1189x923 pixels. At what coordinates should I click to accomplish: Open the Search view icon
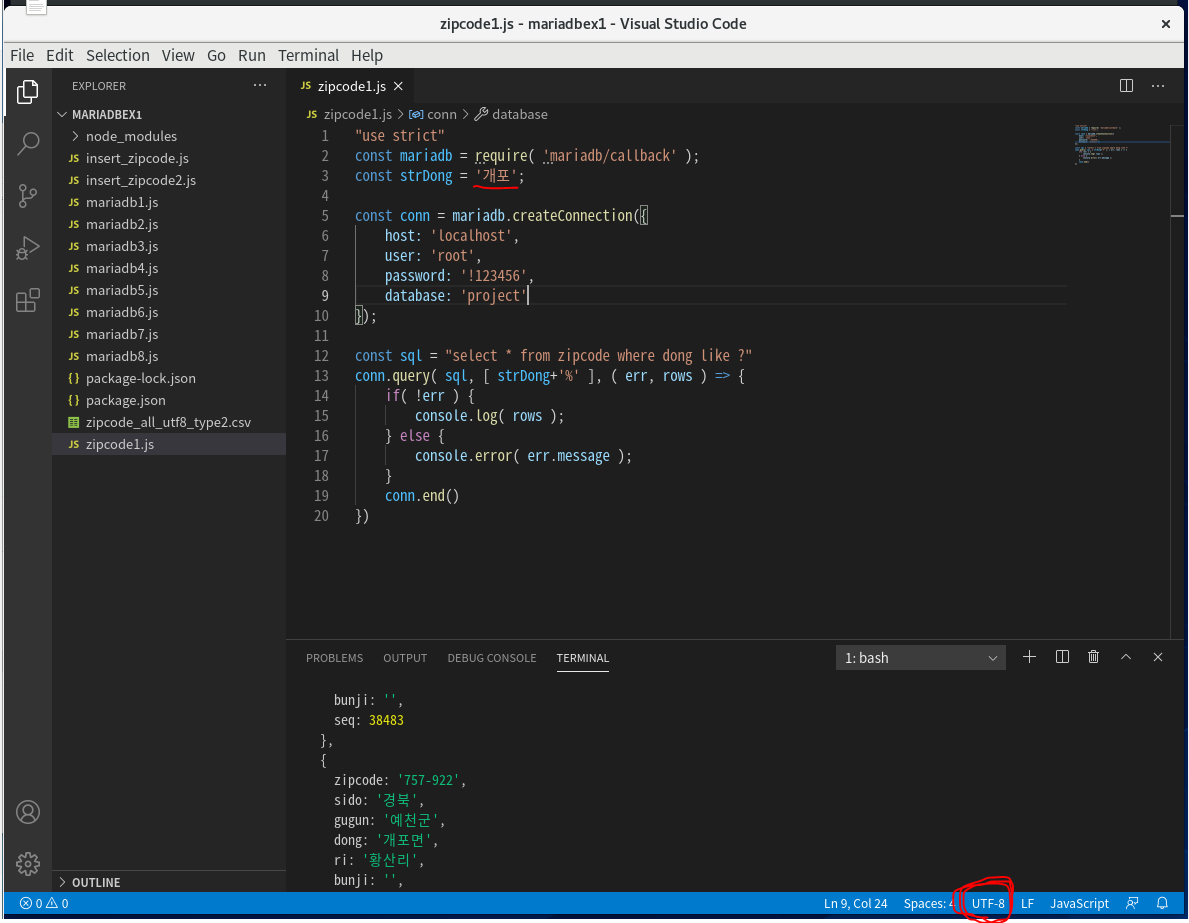[27, 143]
